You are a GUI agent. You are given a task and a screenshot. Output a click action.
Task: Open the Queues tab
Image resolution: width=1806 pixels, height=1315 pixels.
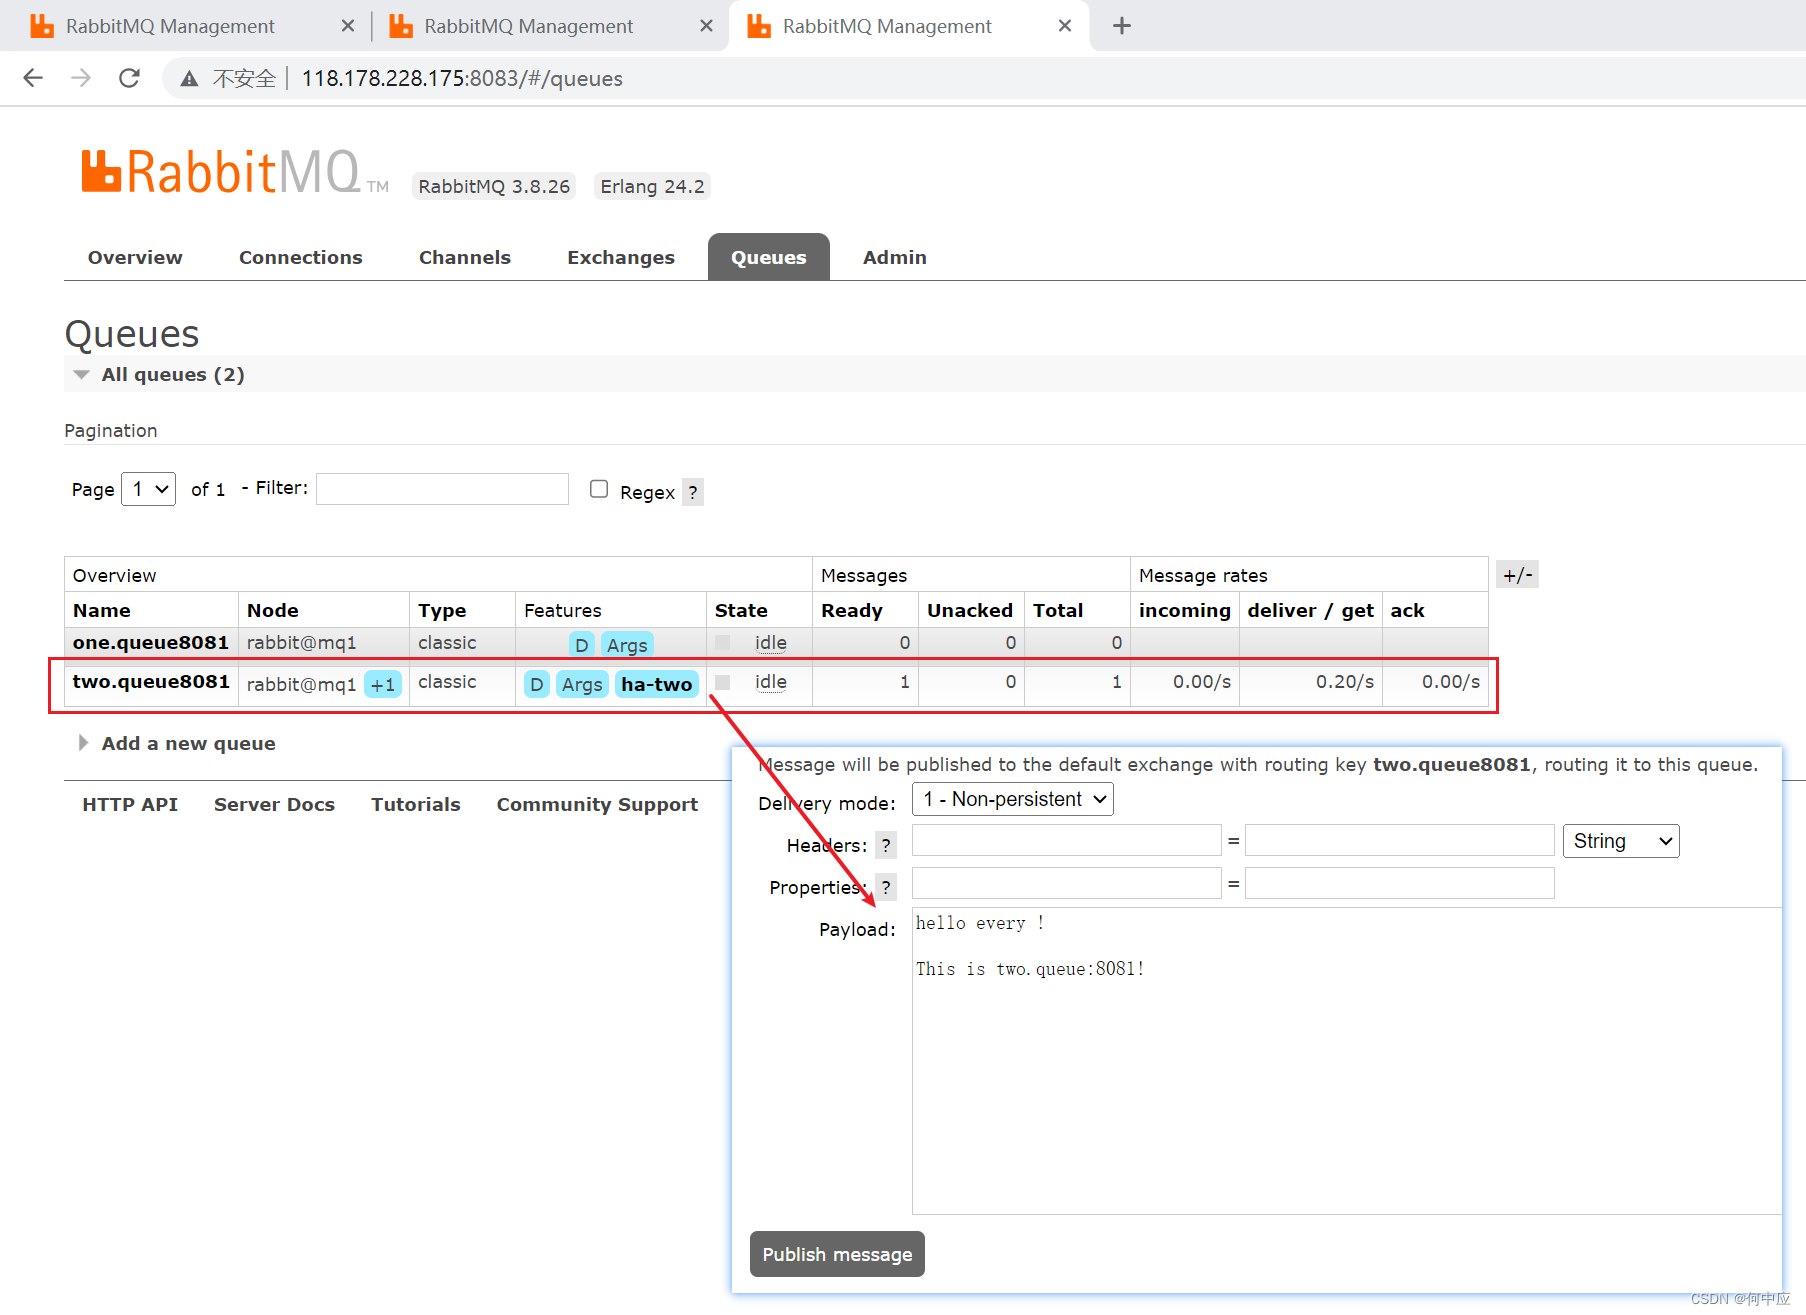pyautogui.click(x=769, y=257)
